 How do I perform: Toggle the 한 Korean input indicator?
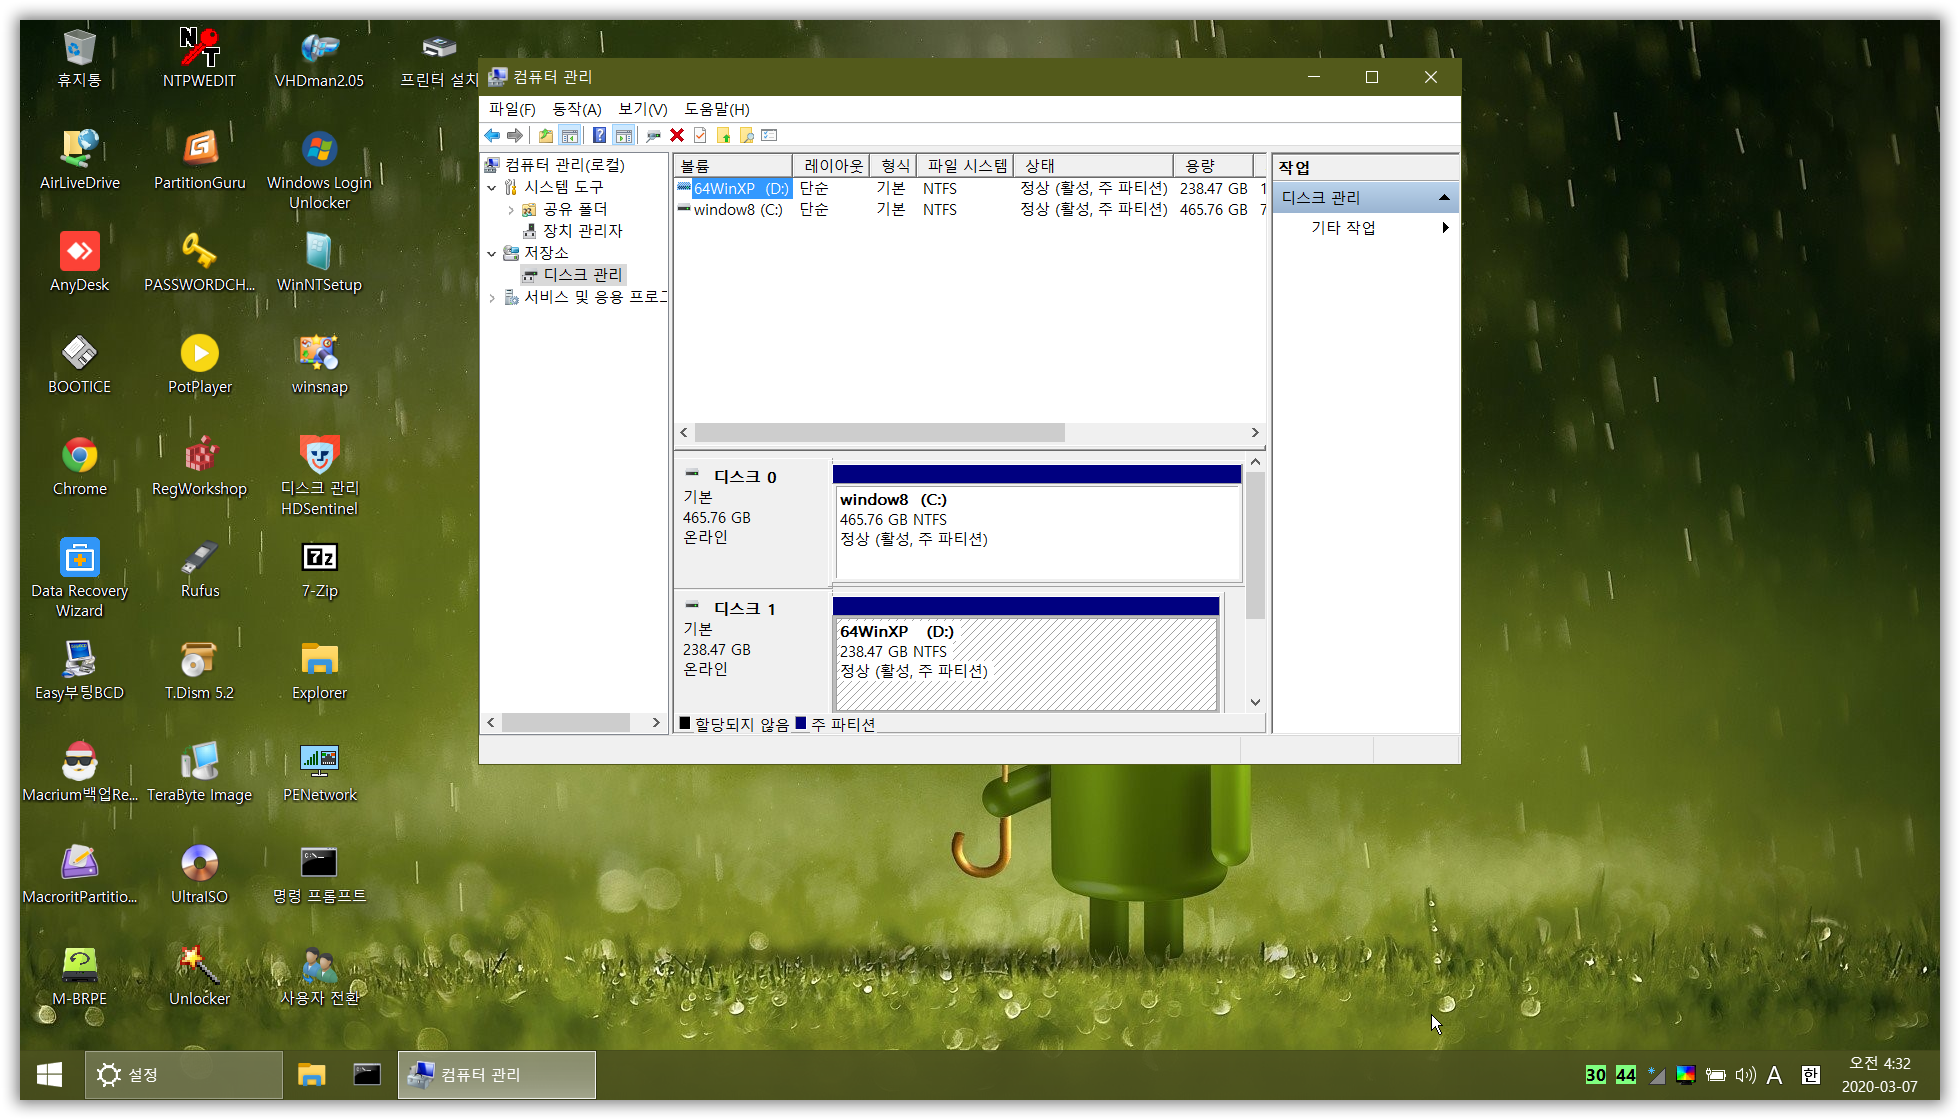click(x=1810, y=1075)
